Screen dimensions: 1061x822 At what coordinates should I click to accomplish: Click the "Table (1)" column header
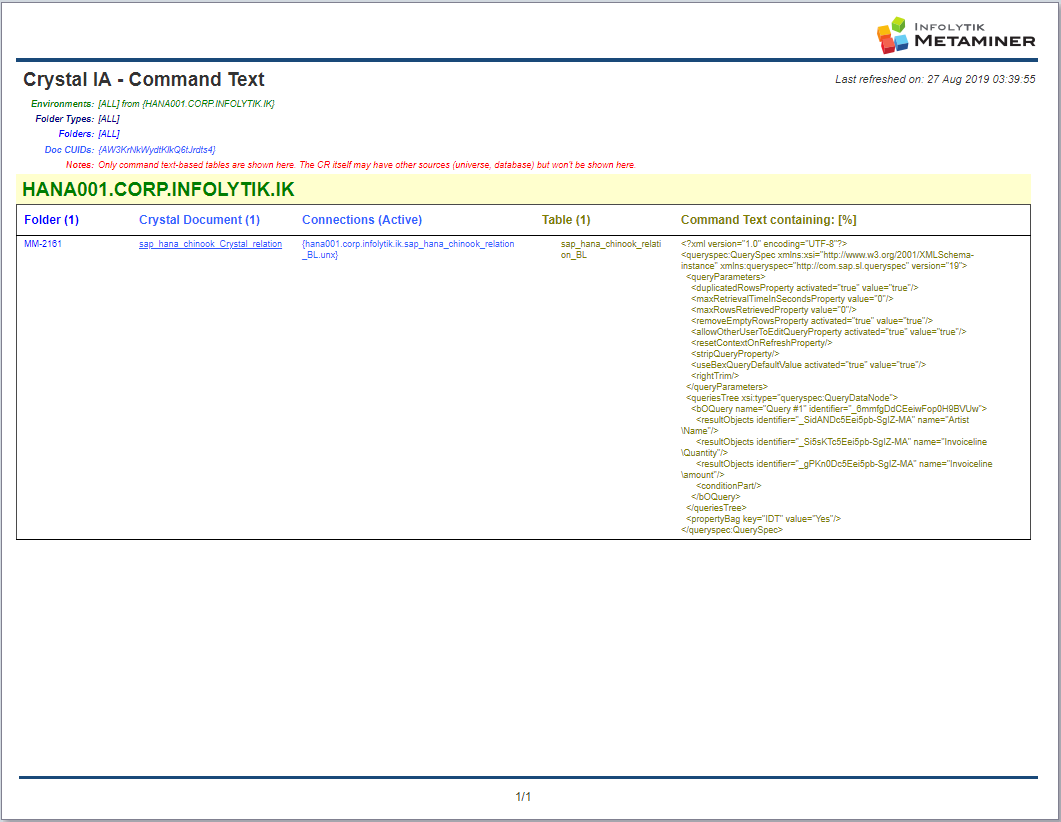pos(566,220)
